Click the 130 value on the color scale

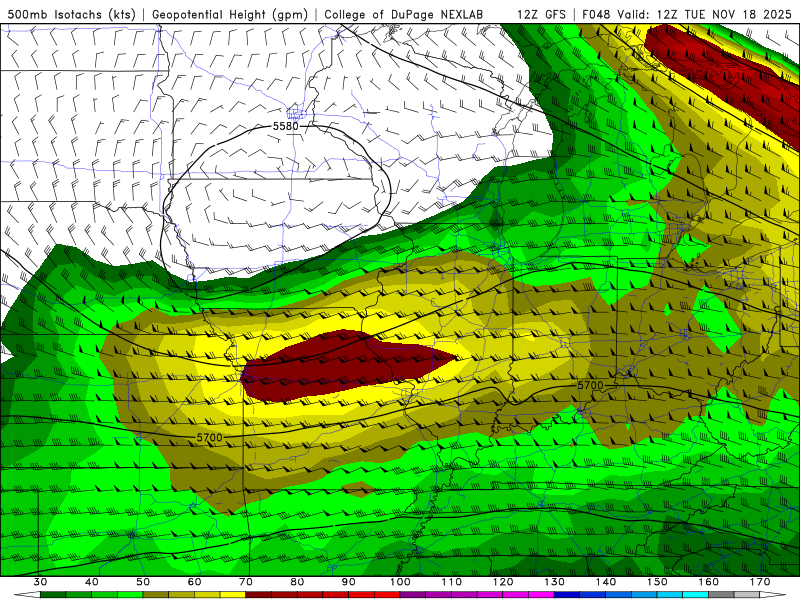pos(555,582)
